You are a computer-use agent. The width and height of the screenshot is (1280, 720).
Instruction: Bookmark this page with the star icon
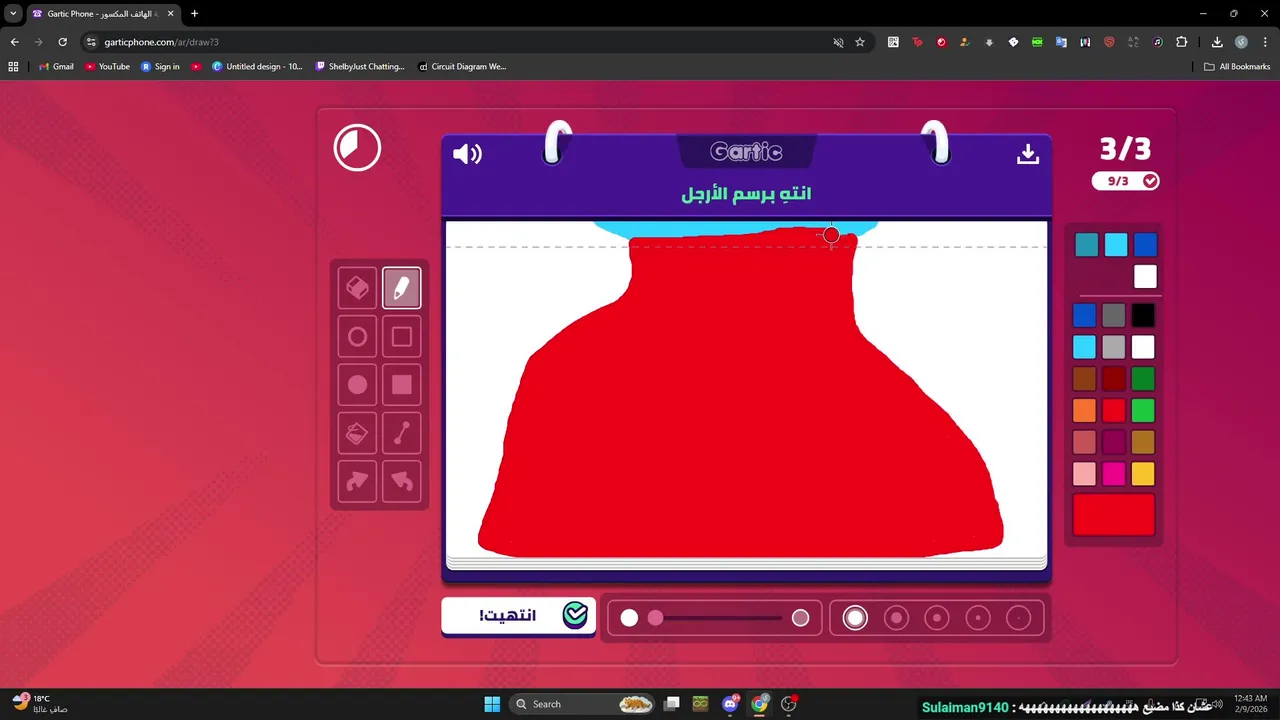point(859,42)
